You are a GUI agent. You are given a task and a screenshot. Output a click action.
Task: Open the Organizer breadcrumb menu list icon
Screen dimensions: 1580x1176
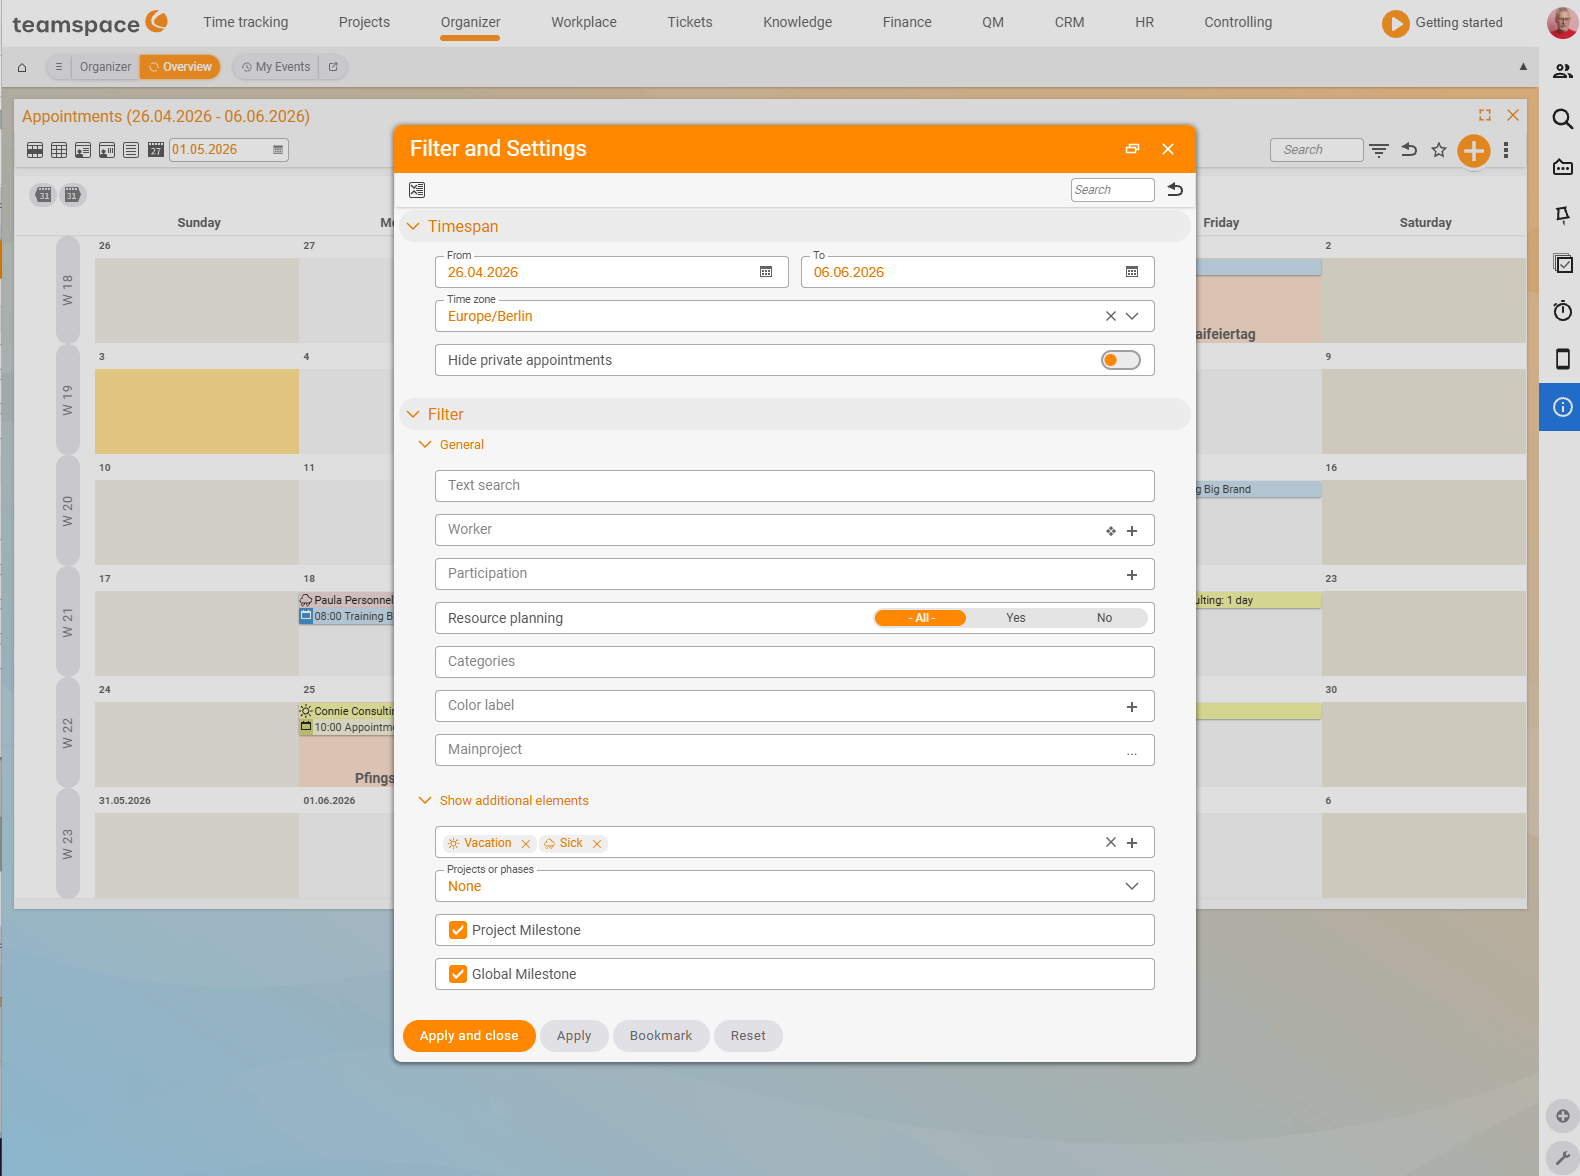pos(59,67)
